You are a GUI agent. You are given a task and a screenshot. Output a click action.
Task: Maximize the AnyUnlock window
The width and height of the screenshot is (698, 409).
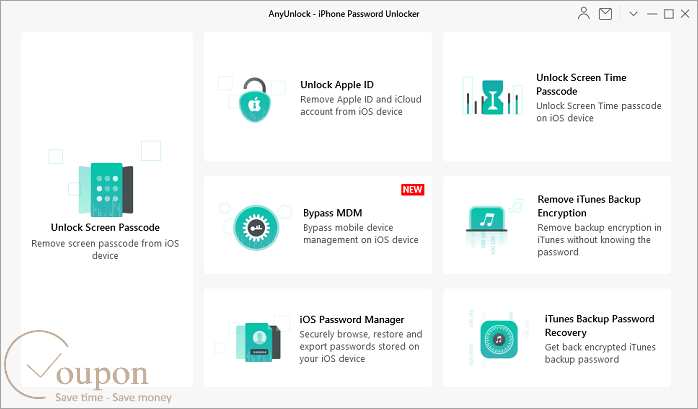[x=669, y=14]
